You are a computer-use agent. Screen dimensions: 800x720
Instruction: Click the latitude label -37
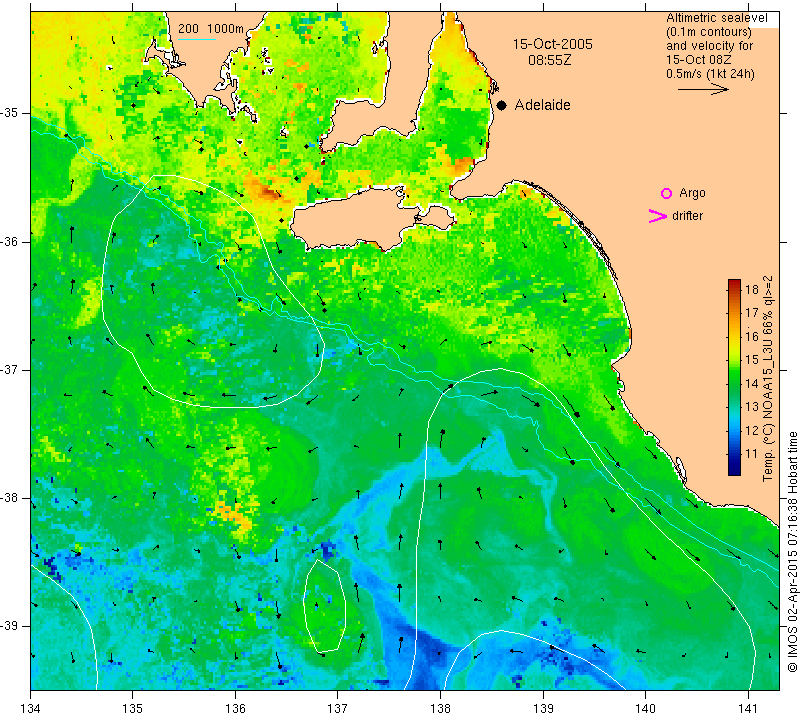(x=10, y=369)
